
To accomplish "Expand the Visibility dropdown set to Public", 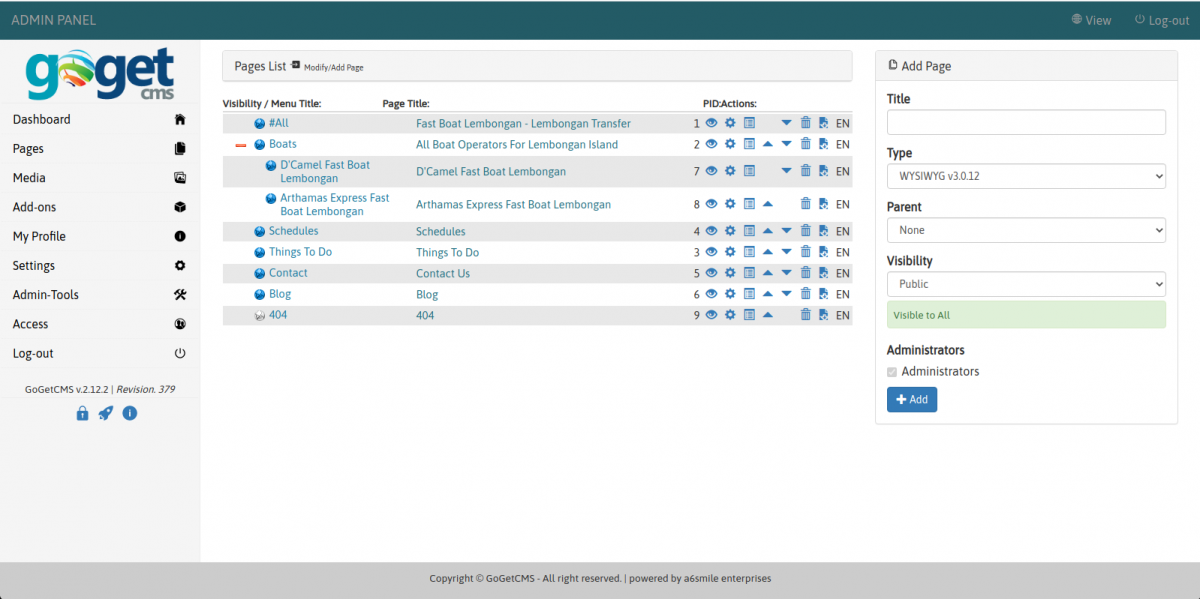I will 1026,284.
